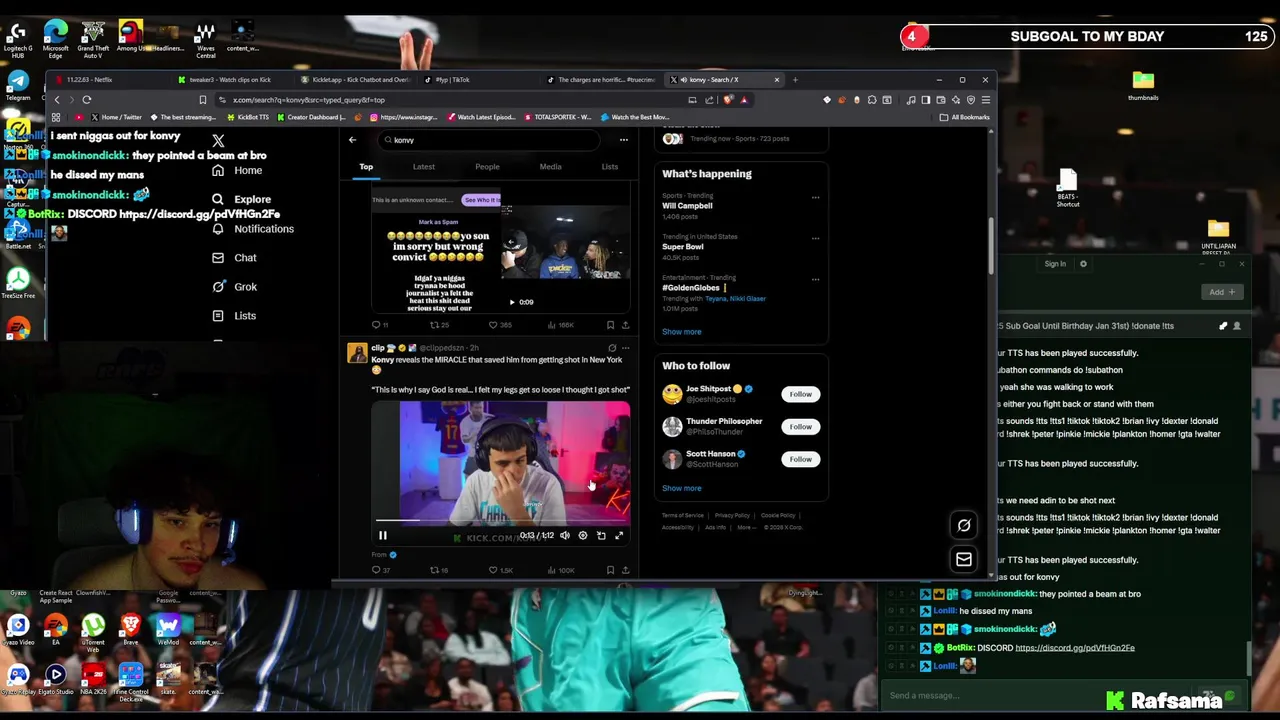Viewport: 1280px width, 720px height.
Task: Open the All Bookmarks folder
Action: pos(966,117)
